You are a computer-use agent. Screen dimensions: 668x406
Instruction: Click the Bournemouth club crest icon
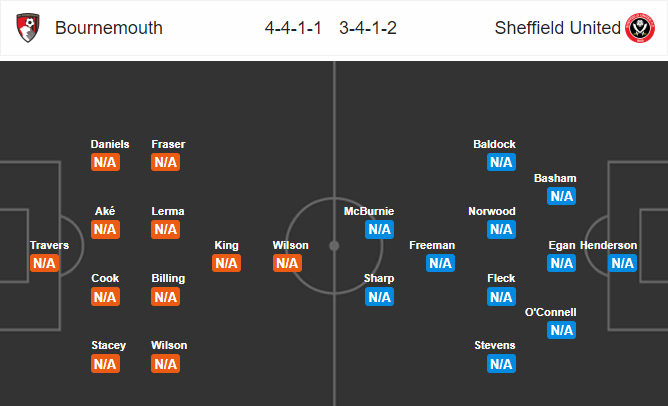[x=29, y=28]
